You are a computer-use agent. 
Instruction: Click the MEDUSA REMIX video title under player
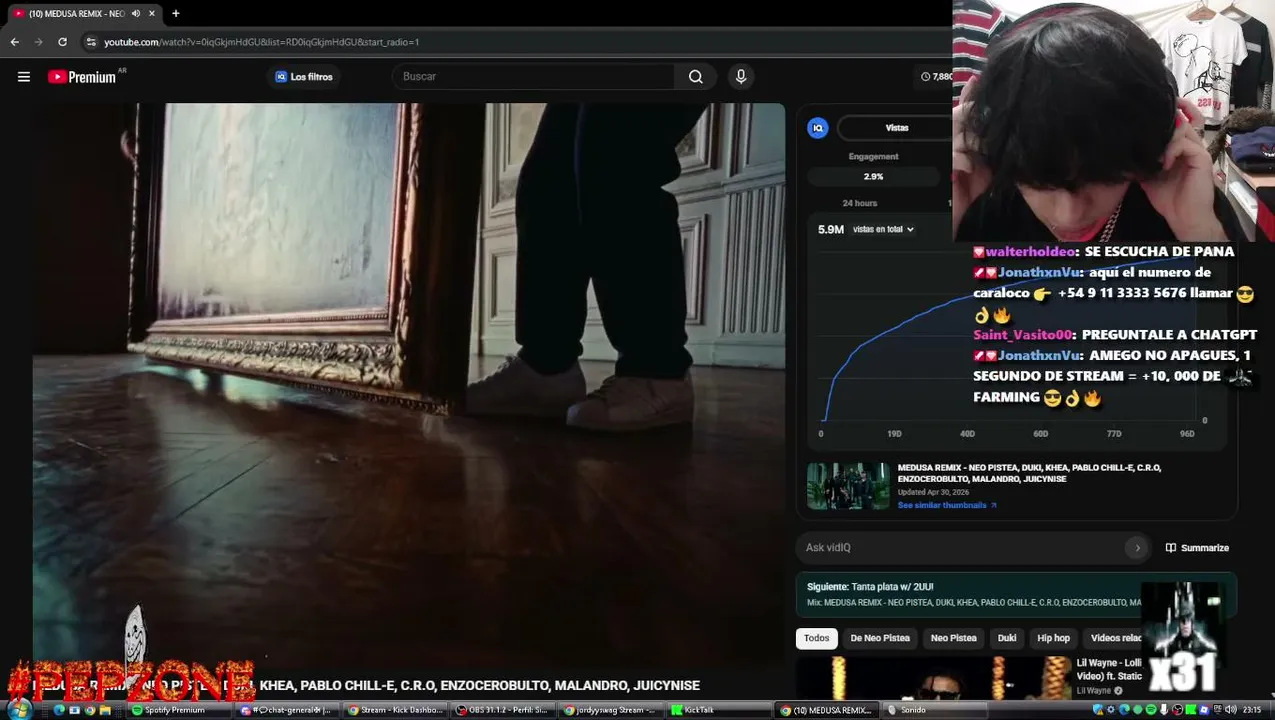366,686
